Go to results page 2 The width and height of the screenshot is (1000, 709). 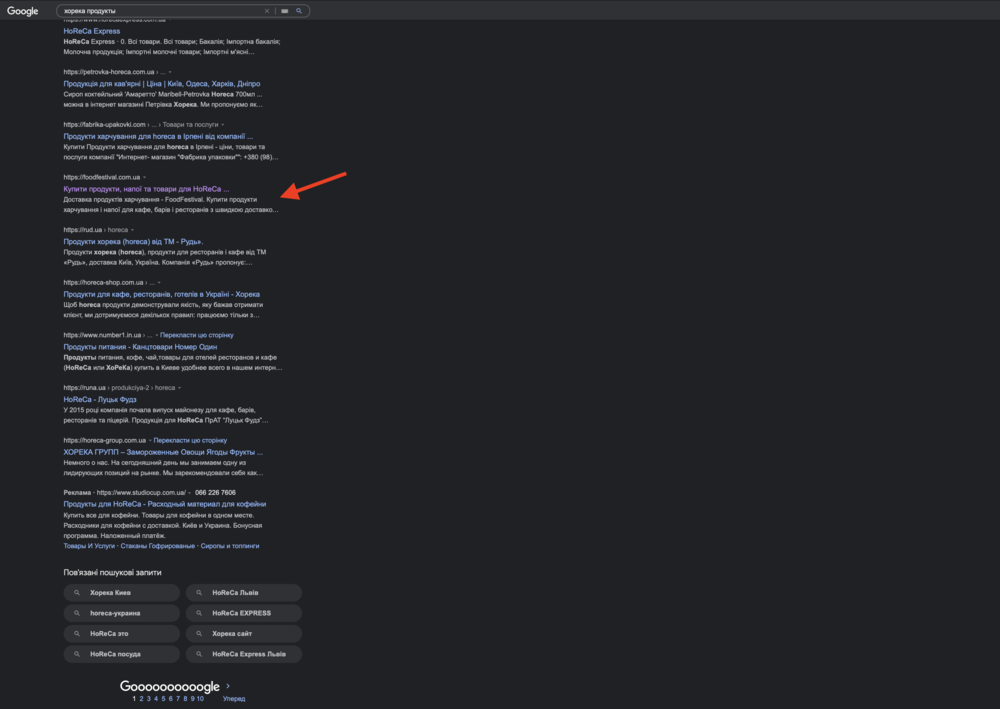click(x=142, y=699)
